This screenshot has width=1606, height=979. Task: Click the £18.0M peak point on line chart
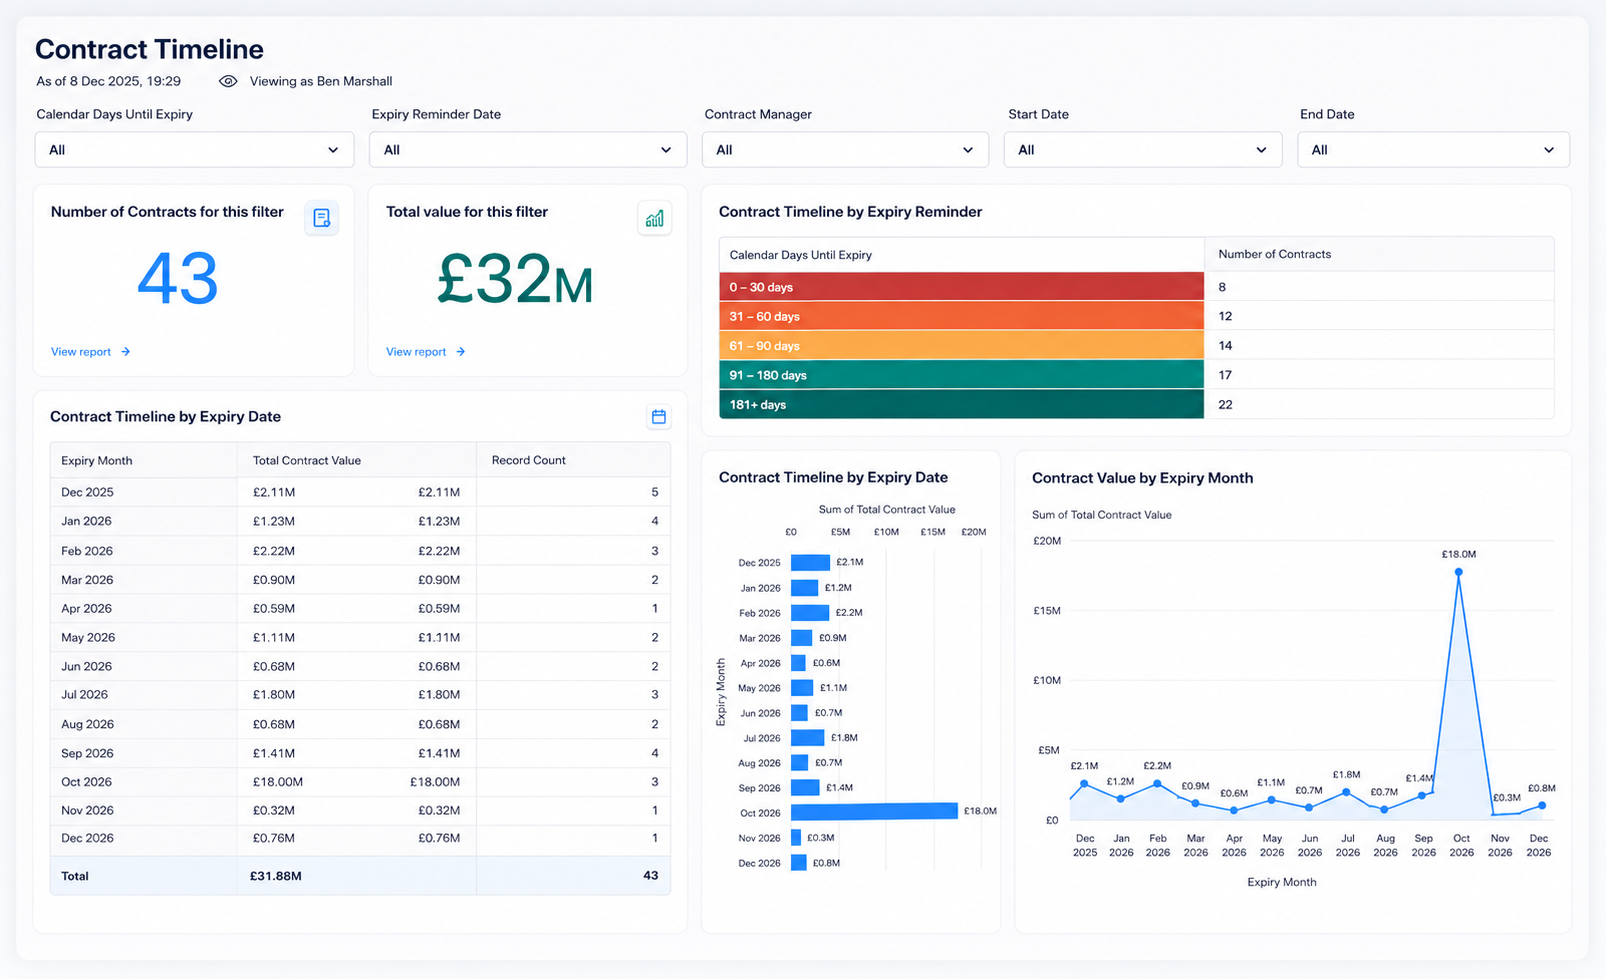click(x=1459, y=572)
